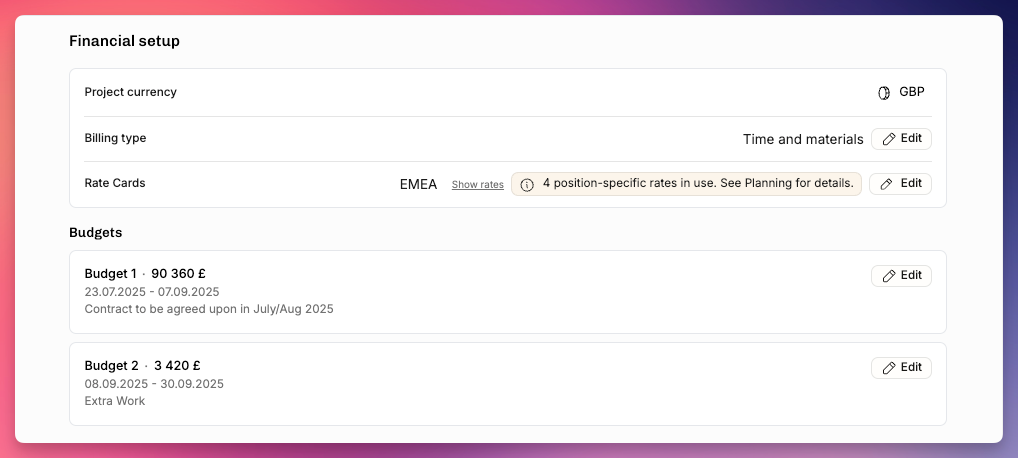Viewport: 1018px width, 458px height.
Task: Edit Budget 2 details
Action: pyautogui.click(x=901, y=368)
